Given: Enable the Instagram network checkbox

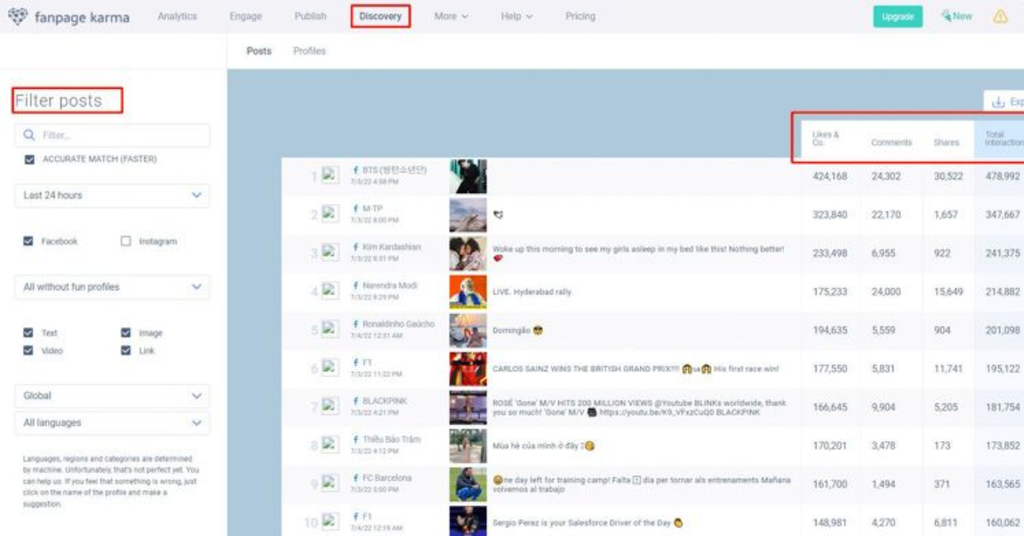Looking at the screenshot, I should pyautogui.click(x=125, y=241).
